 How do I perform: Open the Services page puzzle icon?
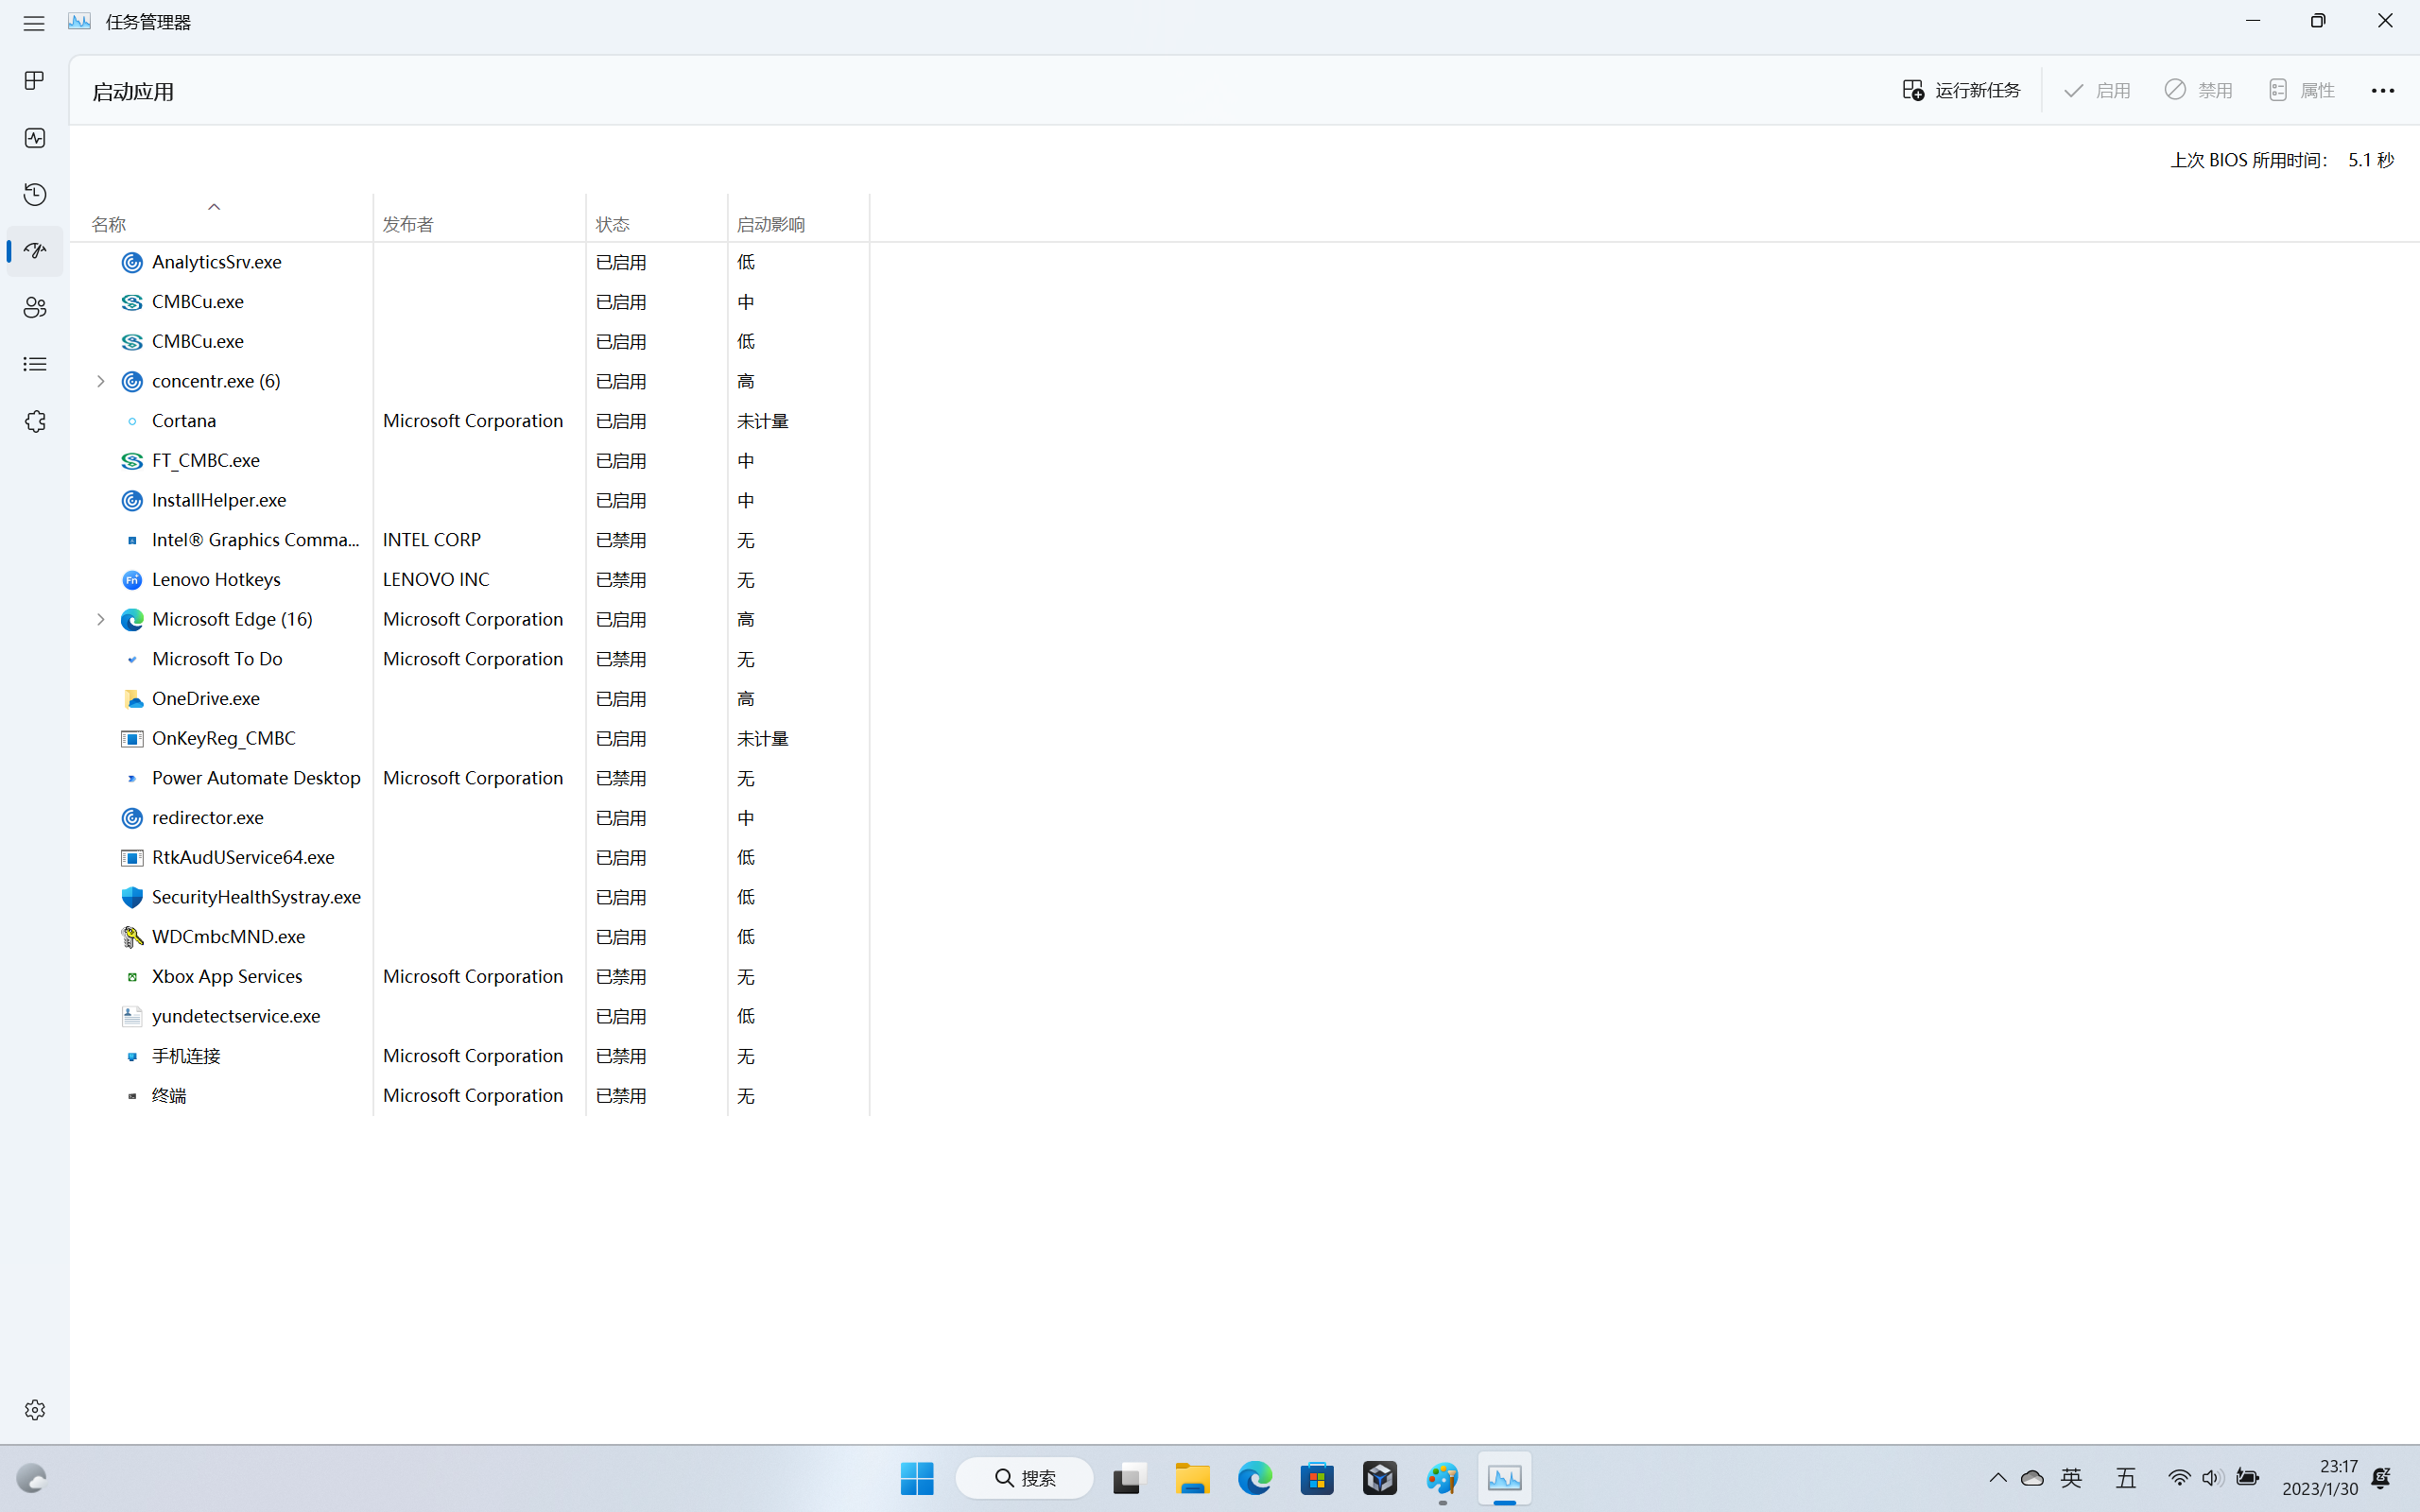pos(35,421)
